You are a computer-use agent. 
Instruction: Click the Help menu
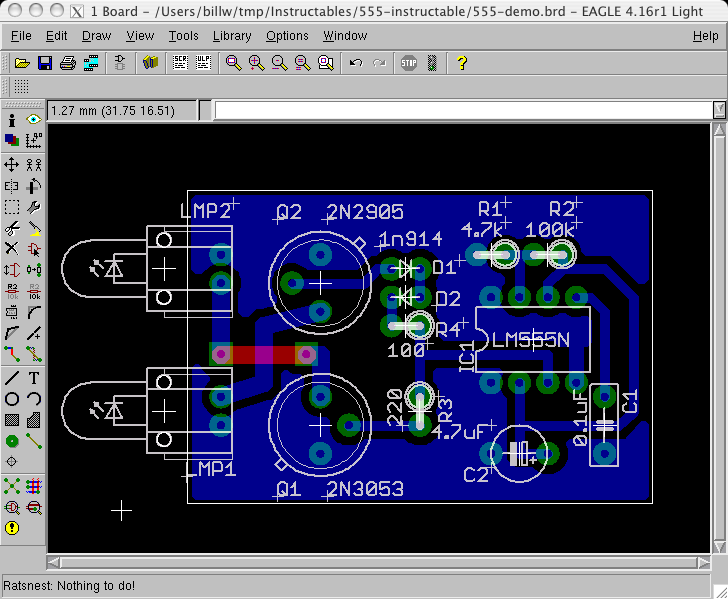(x=705, y=36)
